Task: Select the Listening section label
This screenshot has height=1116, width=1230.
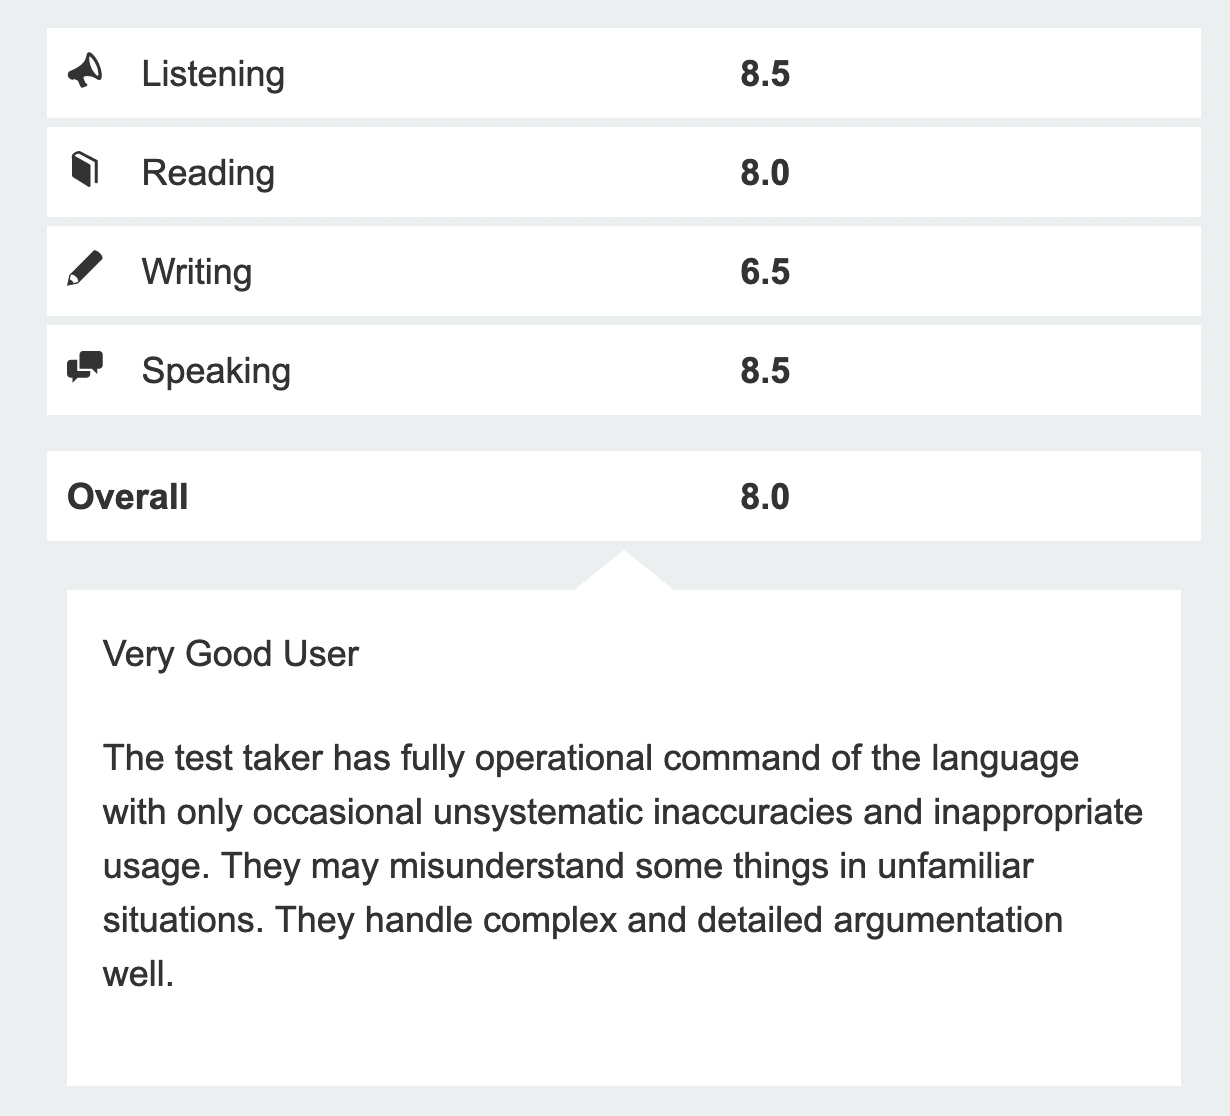Action: click(x=213, y=74)
